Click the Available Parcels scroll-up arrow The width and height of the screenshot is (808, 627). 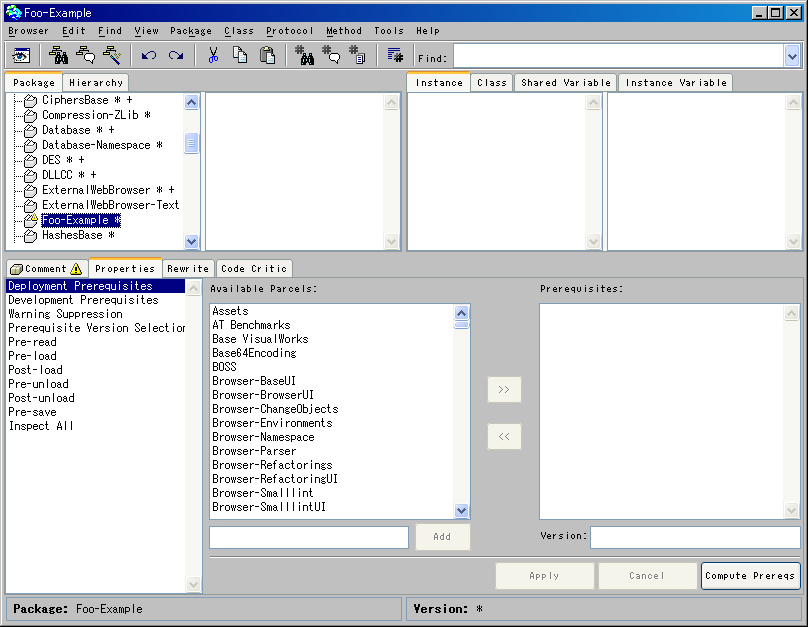coord(461,312)
